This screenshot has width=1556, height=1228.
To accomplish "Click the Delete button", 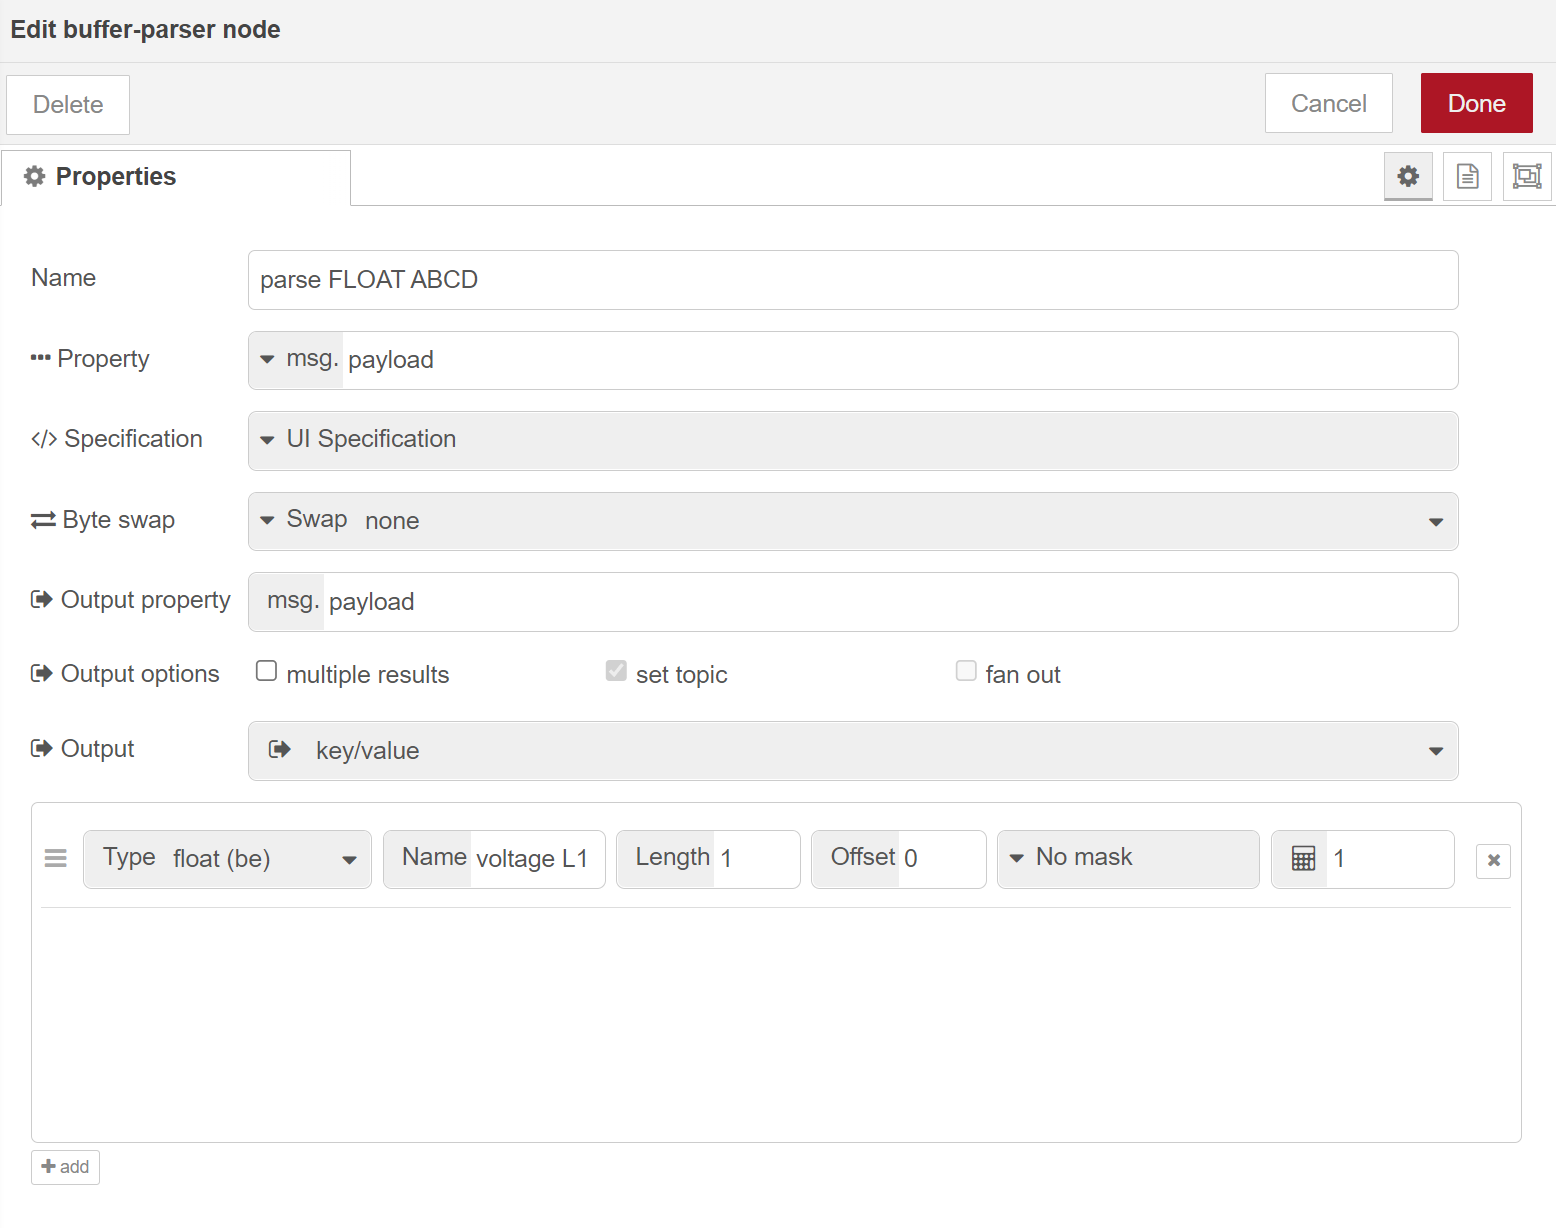I will pos(68,105).
